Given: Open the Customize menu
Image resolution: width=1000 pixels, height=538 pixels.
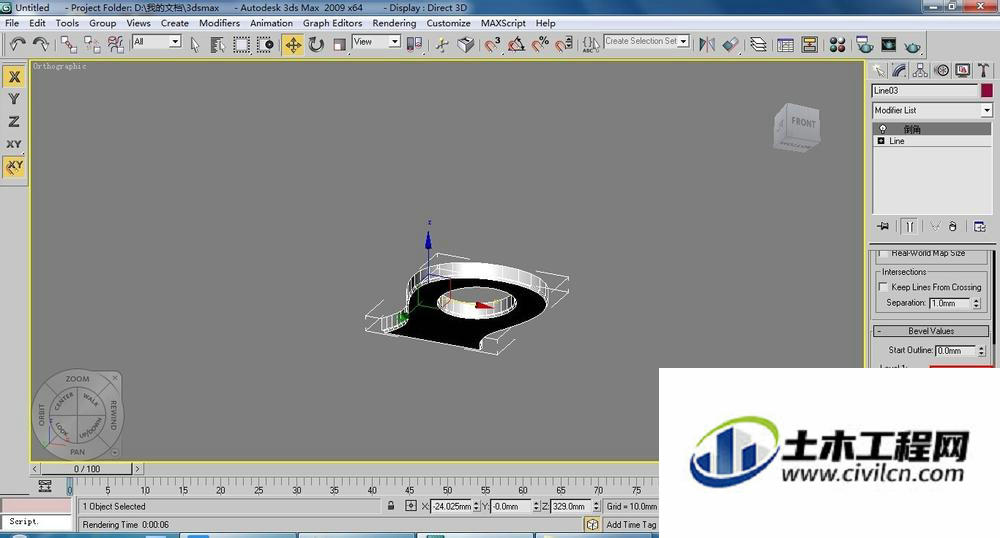Looking at the screenshot, I should (x=448, y=23).
